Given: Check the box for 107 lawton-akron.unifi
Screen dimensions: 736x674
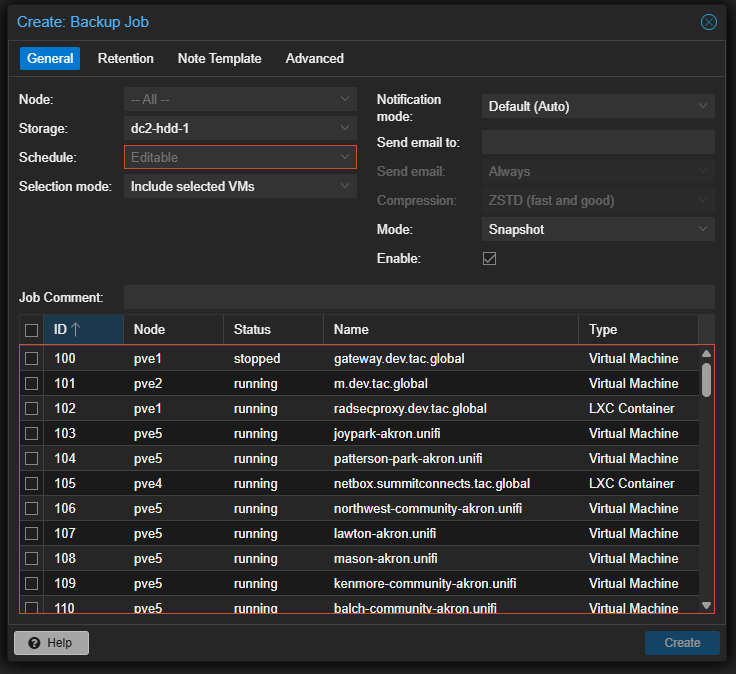Looking at the screenshot, I should coord(31,533).
